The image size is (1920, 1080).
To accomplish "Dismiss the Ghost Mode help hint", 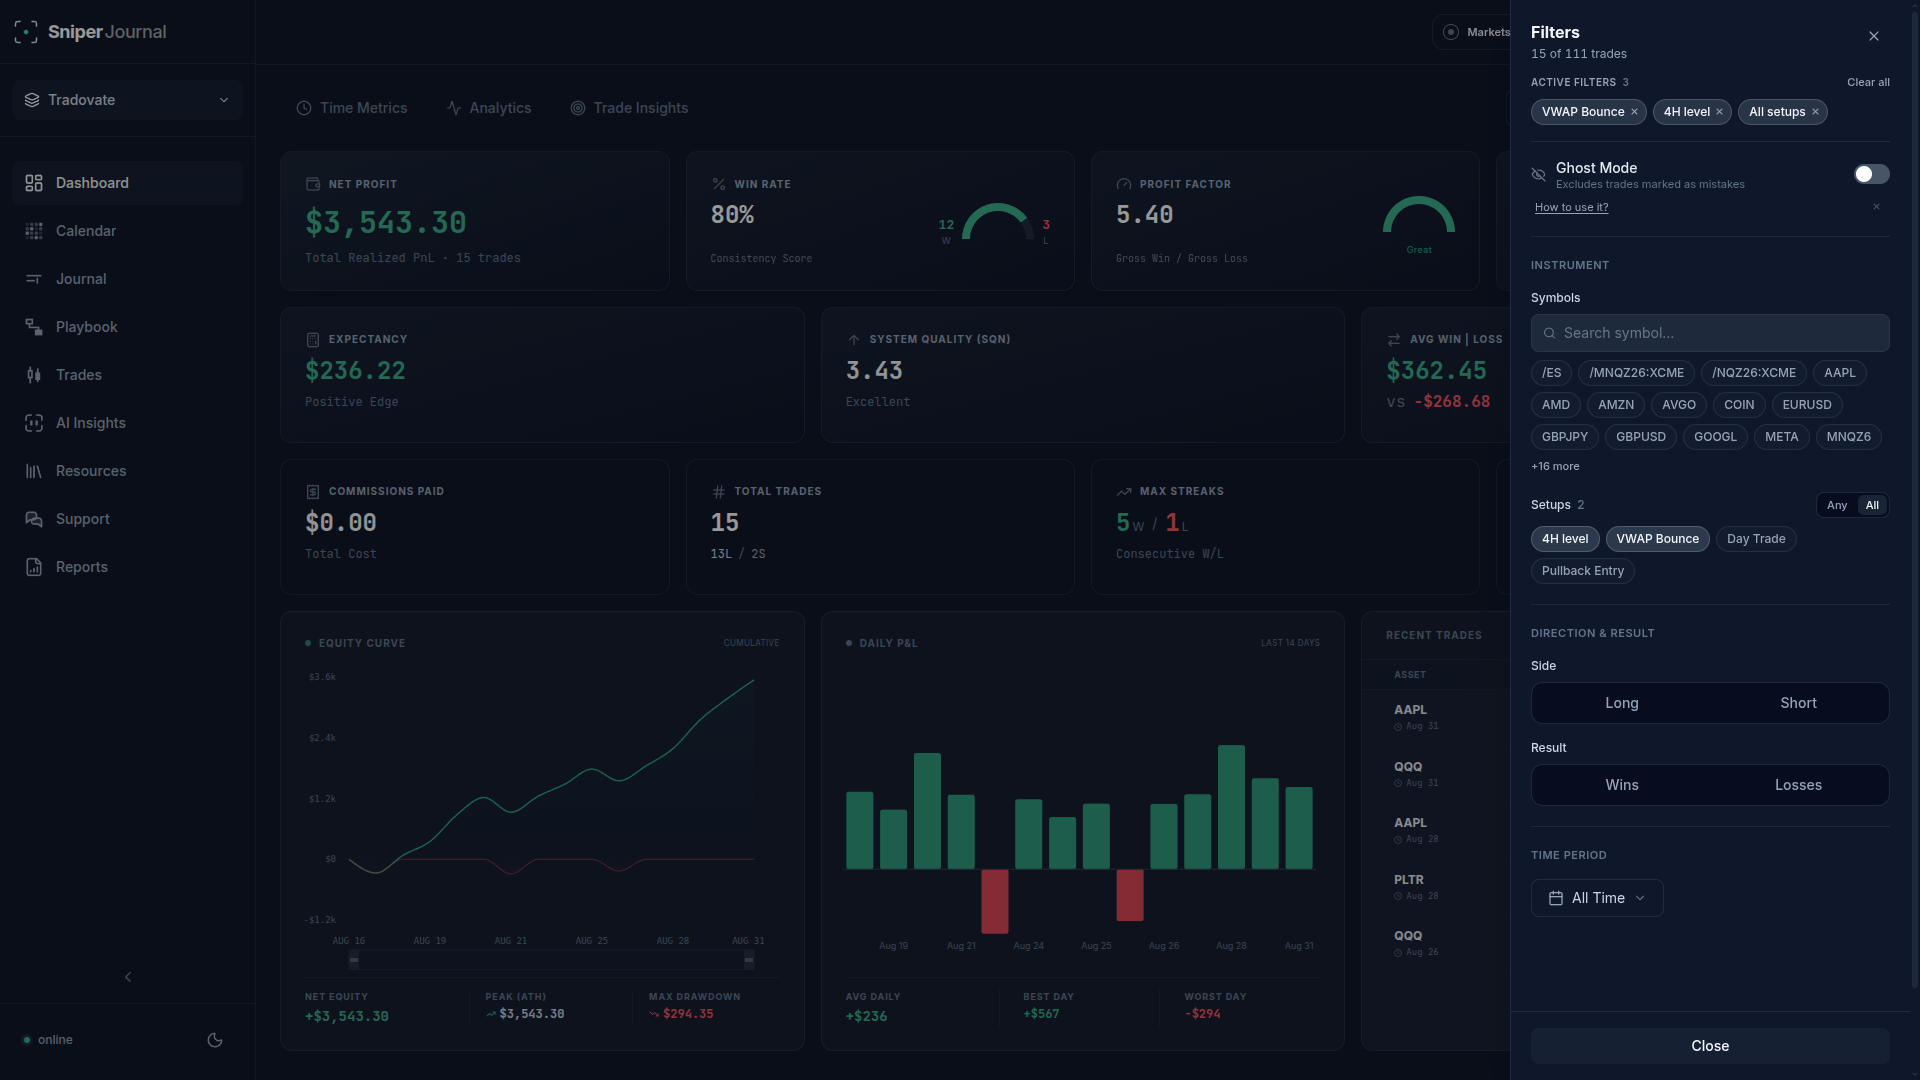I will pos(1876,207).
